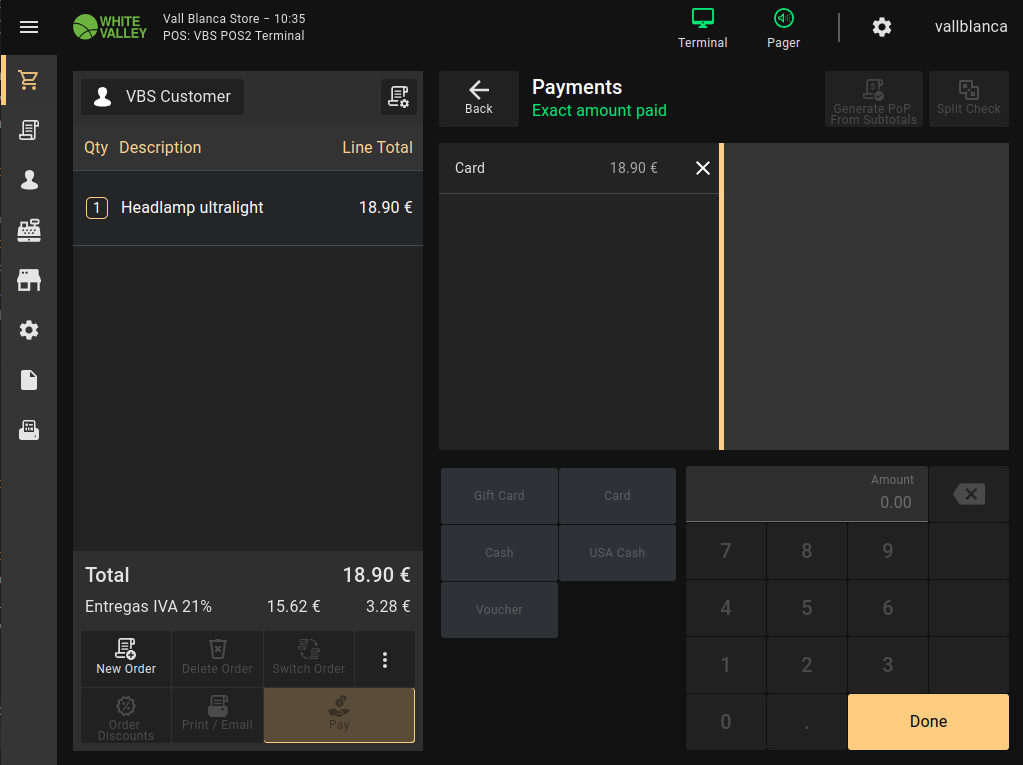Click the vallblanca user name
The width and height of the screenshot is (1023, 765).
coord(971,27)
